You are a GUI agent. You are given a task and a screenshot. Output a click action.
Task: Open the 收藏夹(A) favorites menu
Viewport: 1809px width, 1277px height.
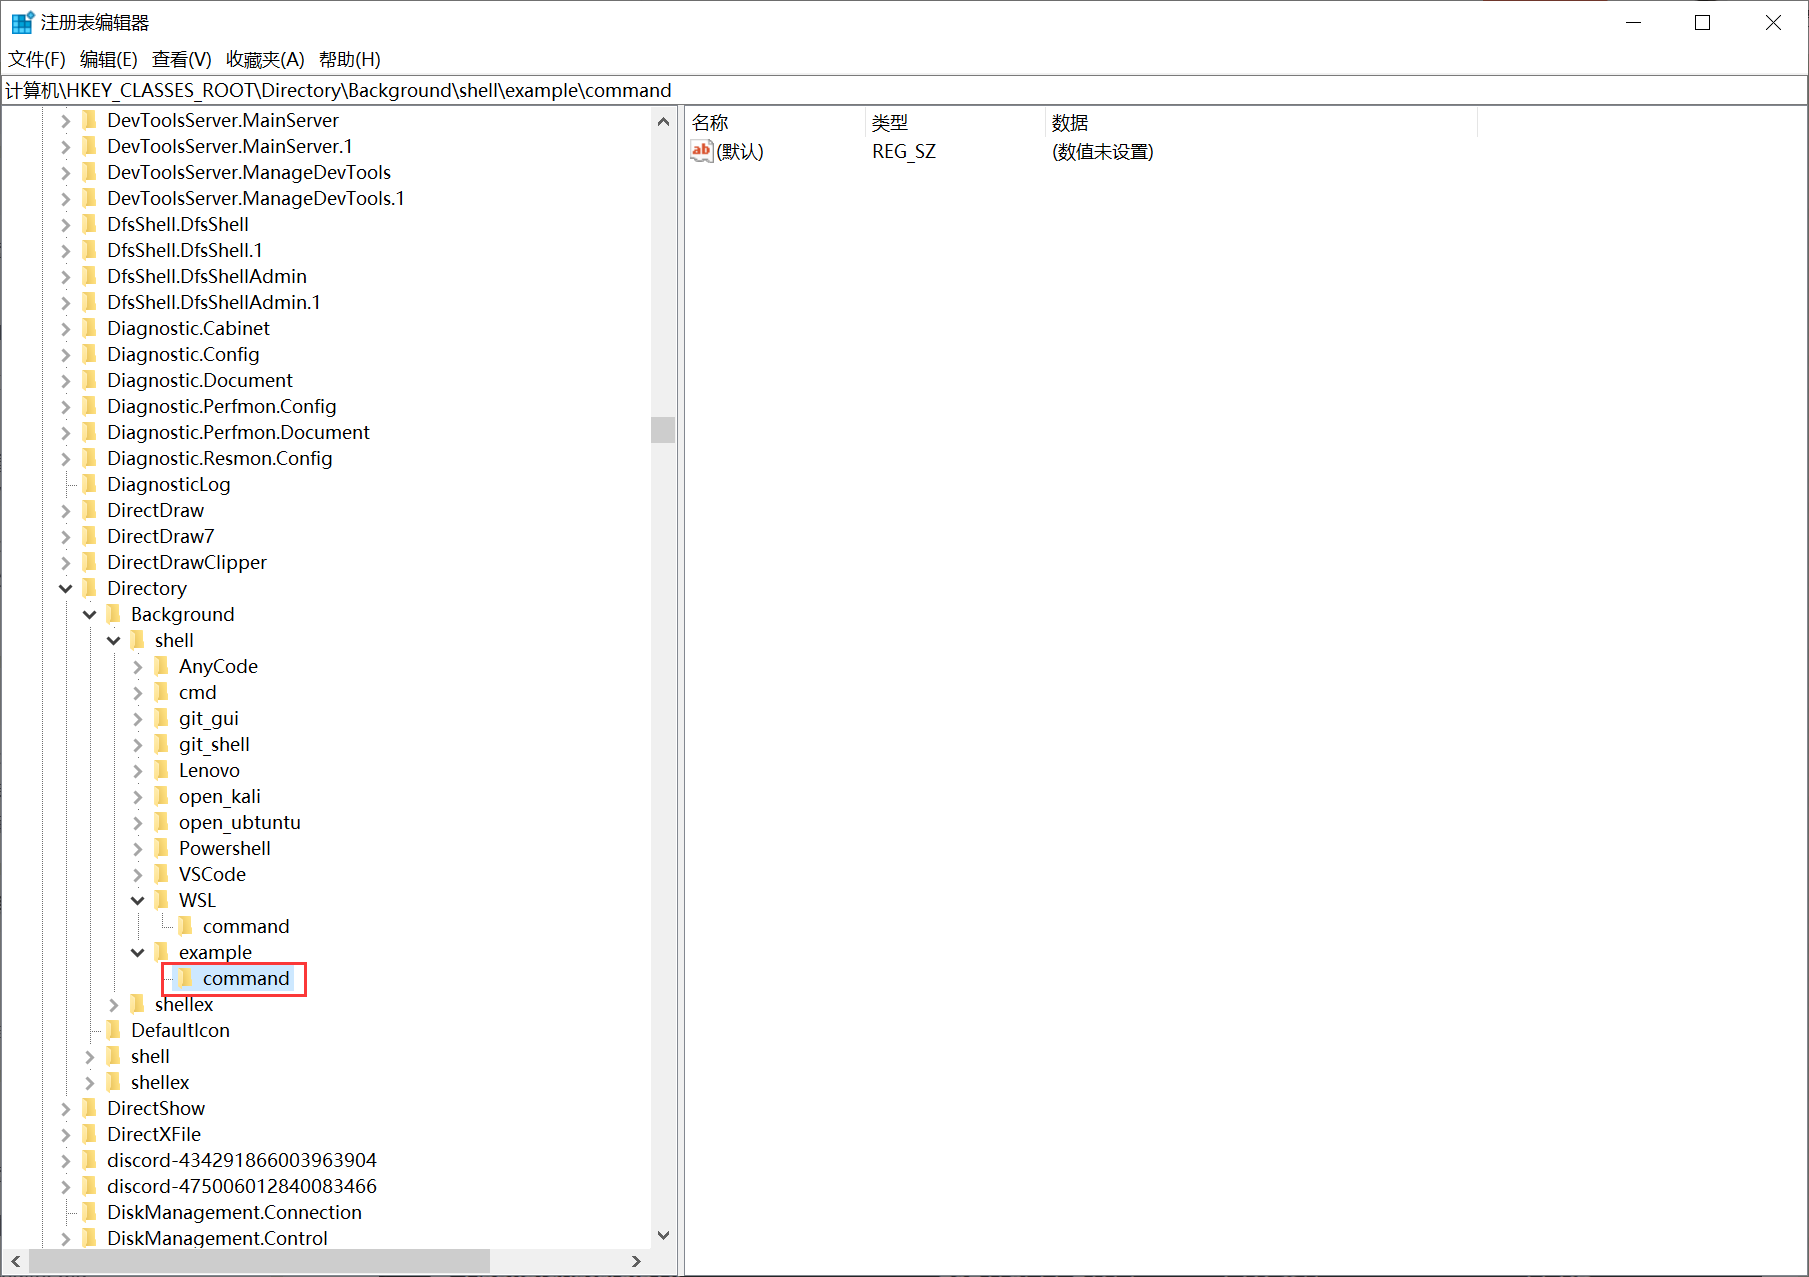point(265,59)
